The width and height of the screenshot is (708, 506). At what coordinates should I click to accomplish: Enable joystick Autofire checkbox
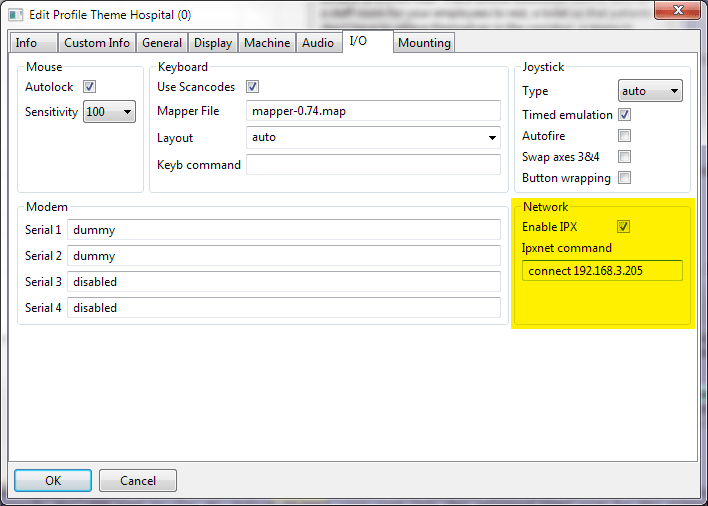coord(625,136)
